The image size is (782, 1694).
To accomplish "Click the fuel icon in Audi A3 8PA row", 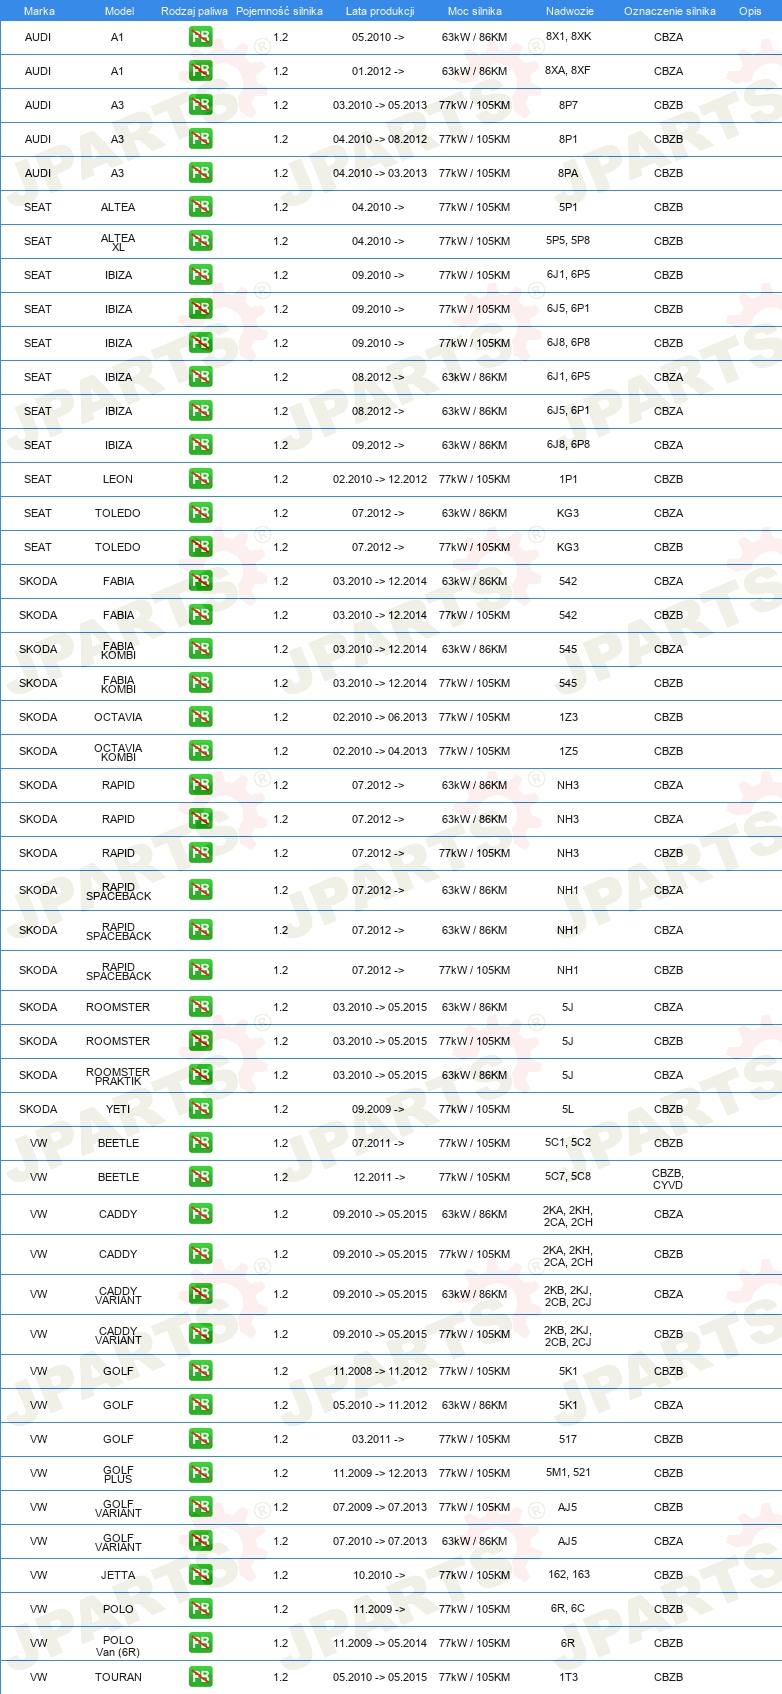I will [200, 173].
